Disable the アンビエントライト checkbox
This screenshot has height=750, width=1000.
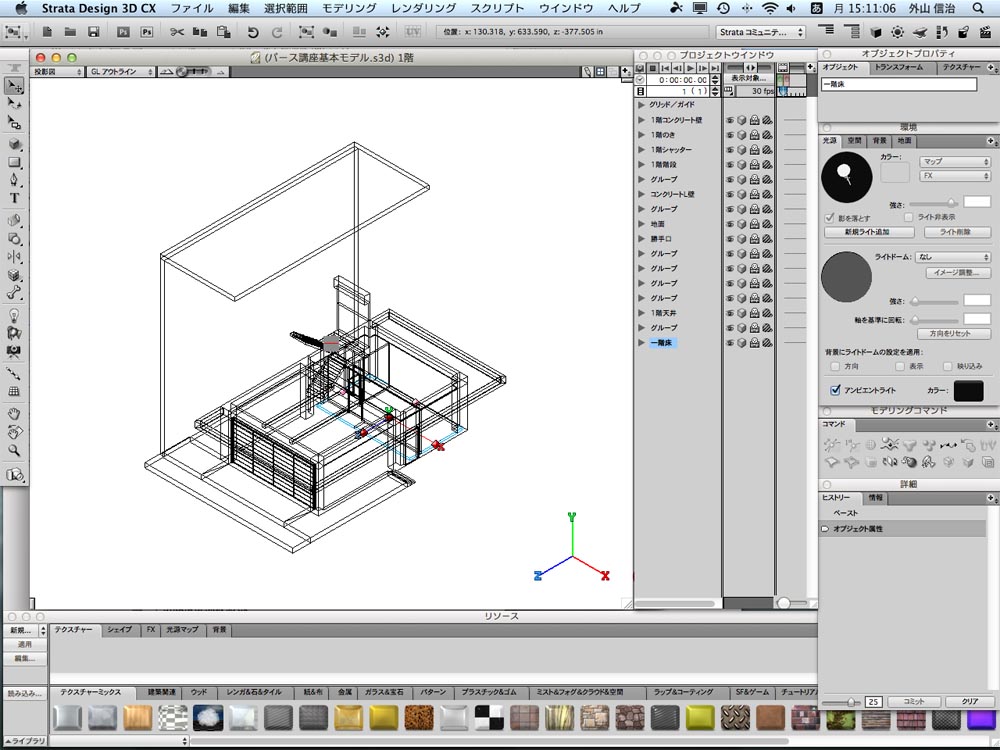click(835, 390)
